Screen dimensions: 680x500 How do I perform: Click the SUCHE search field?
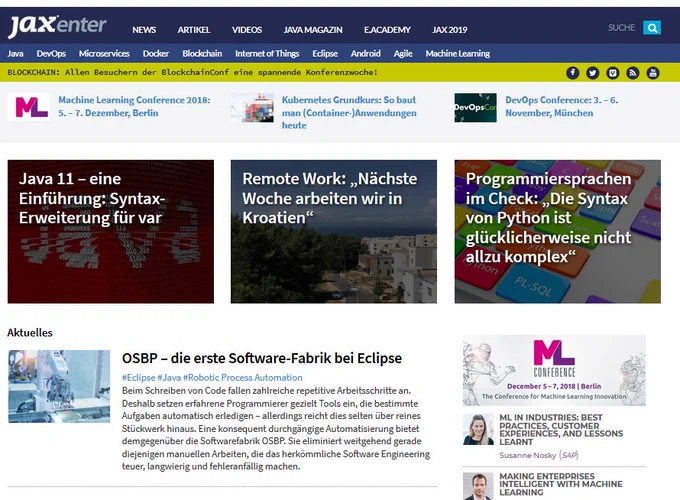[x=621, y=28]
